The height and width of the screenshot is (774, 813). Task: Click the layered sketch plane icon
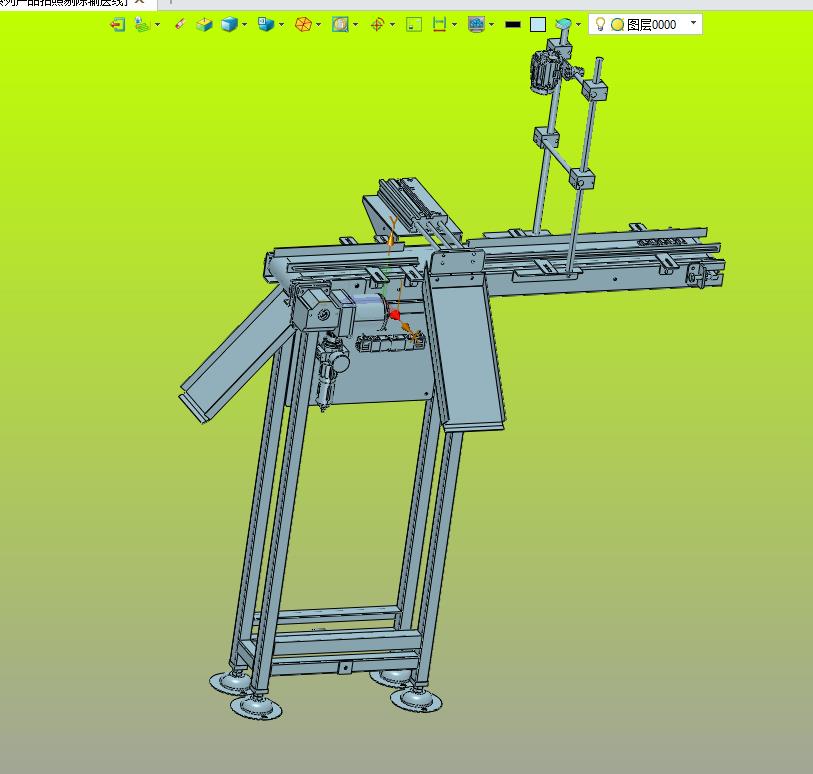point(142,24)
